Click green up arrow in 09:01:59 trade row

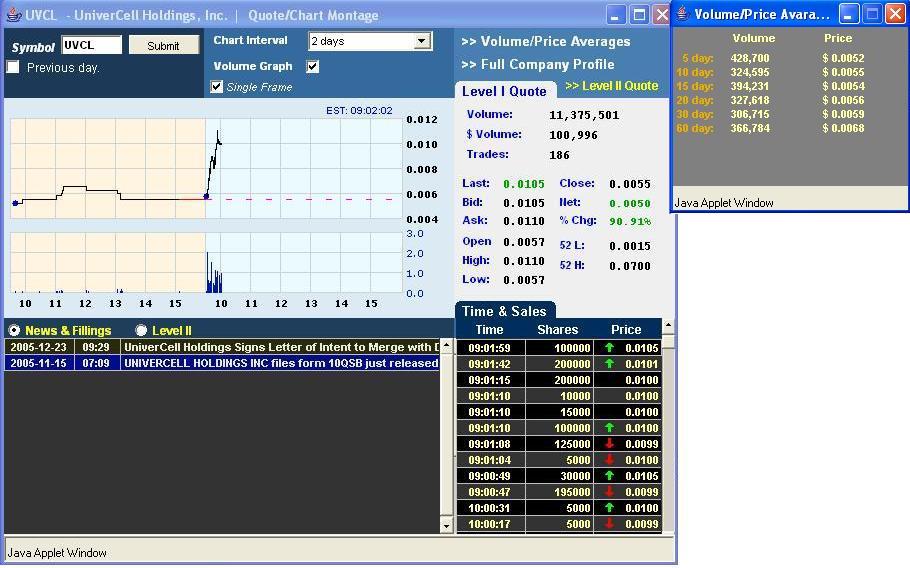pos(609,348)
